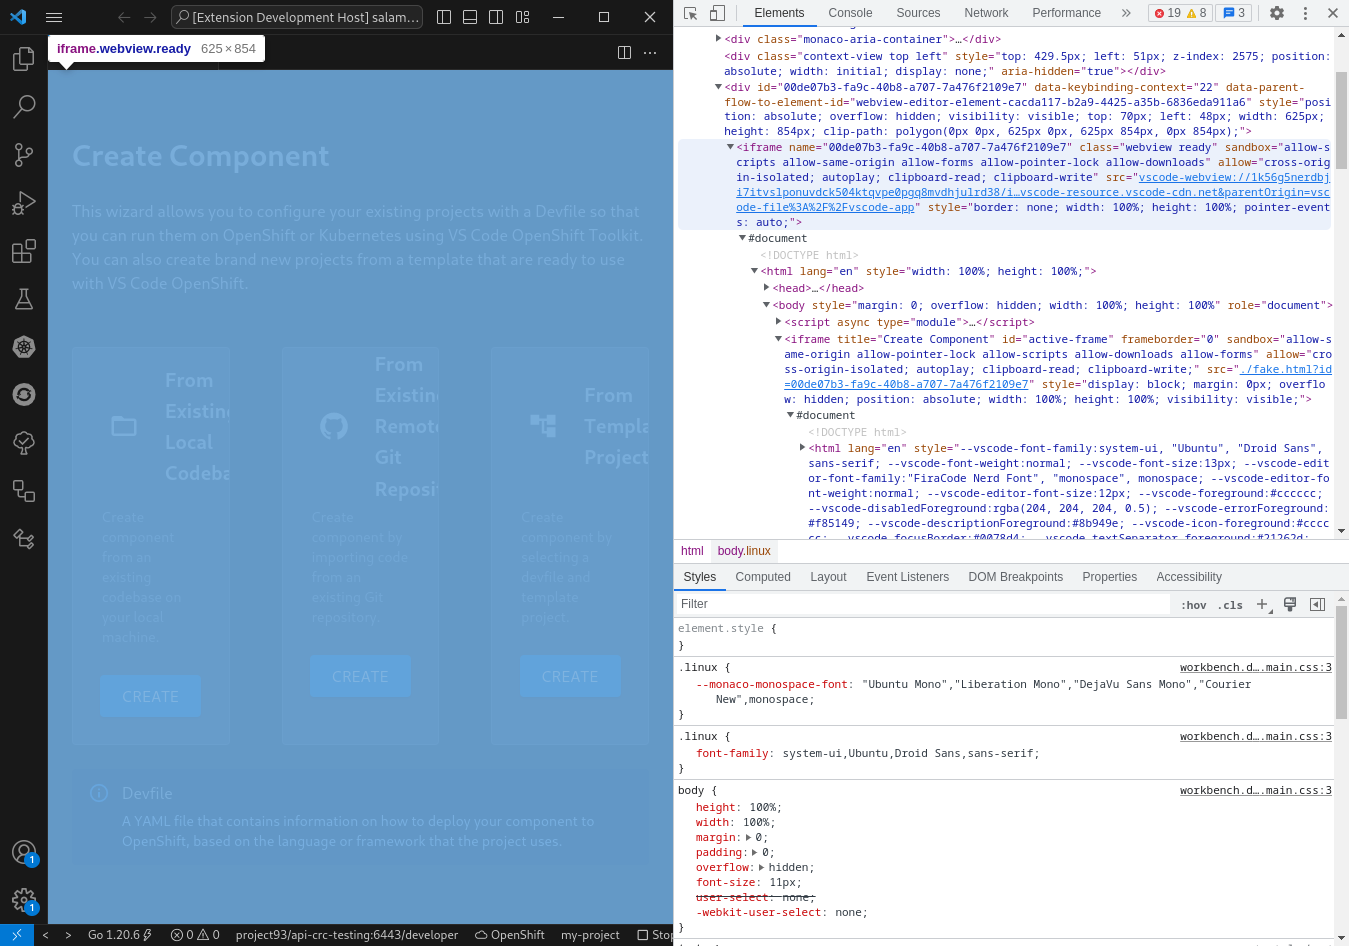1349x946 pixels.
Task: Open DevTools settings gear
Action: click(1277, 13)
